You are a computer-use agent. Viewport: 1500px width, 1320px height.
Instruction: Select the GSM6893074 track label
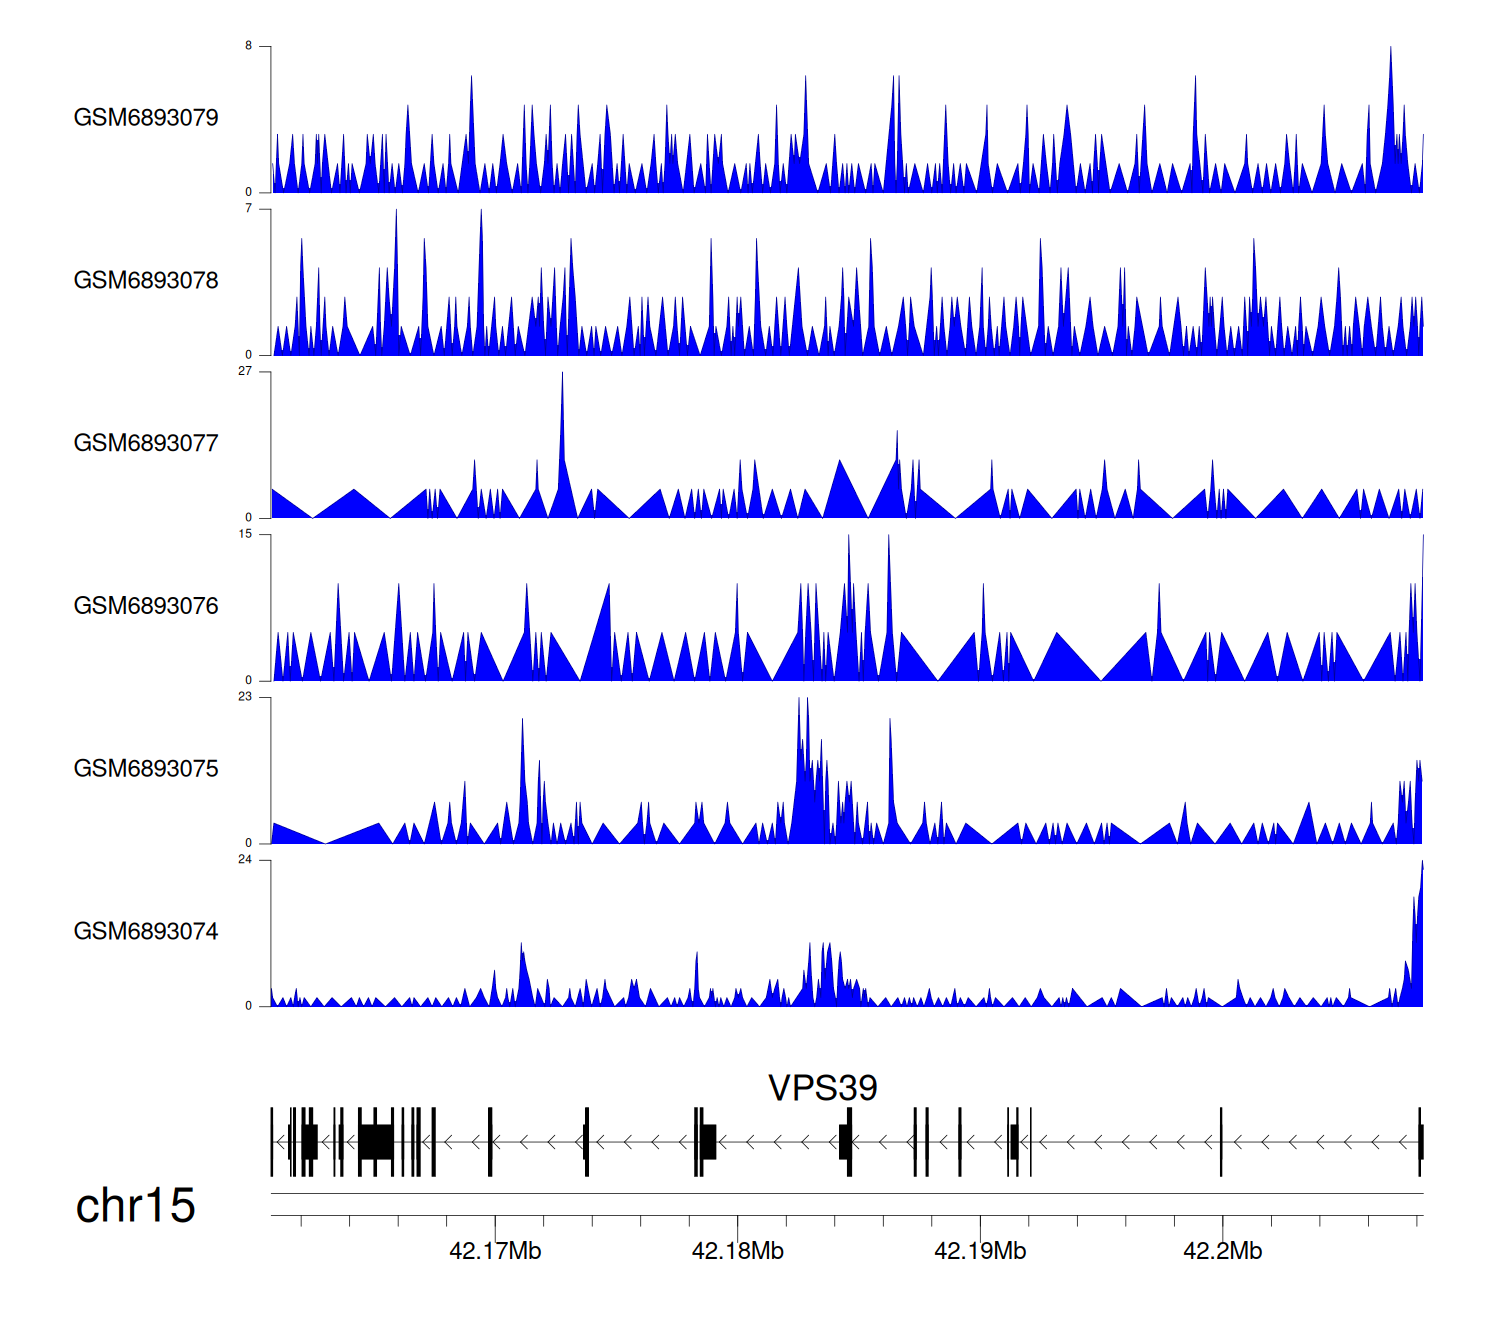click(x=146, y=932)
